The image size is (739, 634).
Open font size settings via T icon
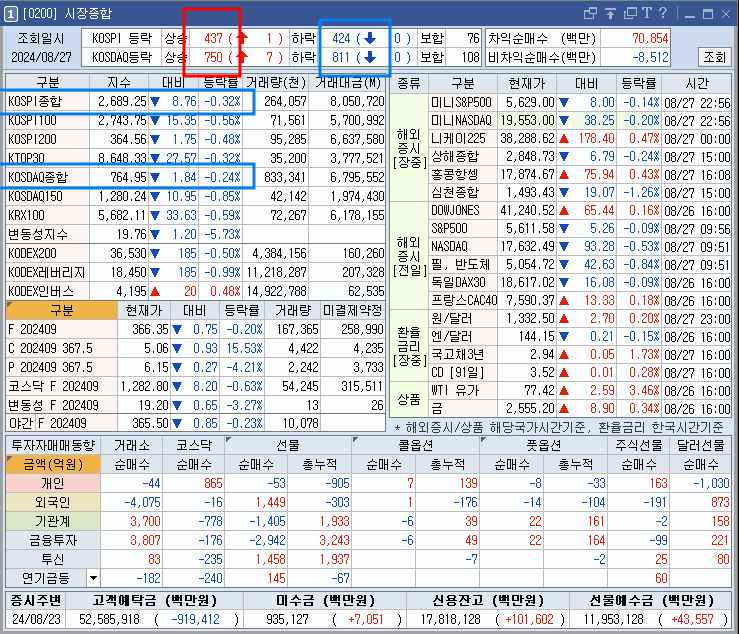(647, 13)
